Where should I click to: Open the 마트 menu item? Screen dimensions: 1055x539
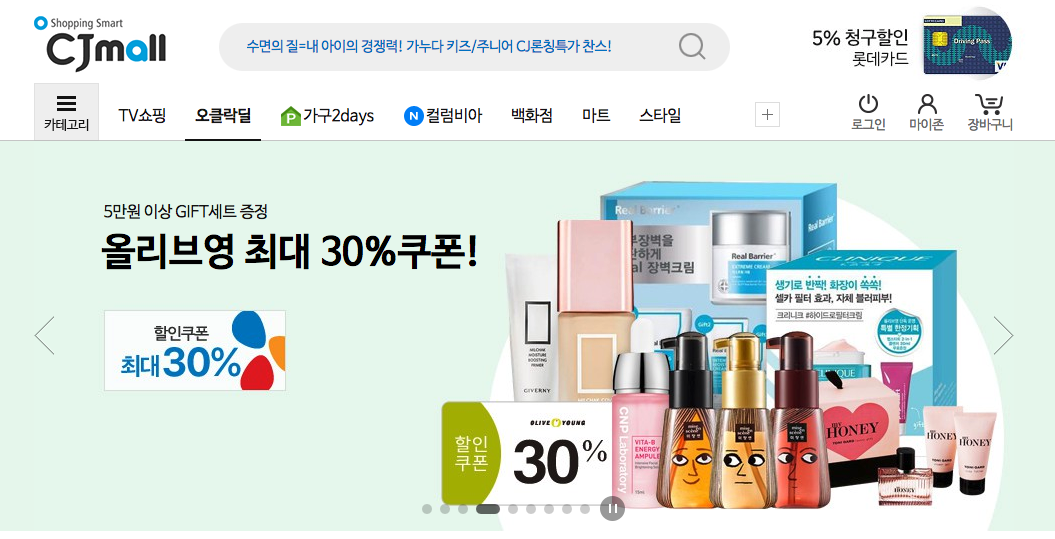[596, 116]
